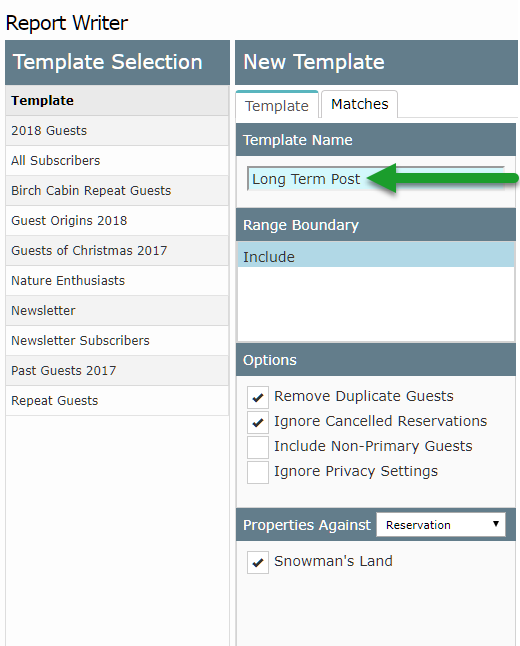Open the Properties Against Reservation dropdown
This screenshot has width=520, height=646.
(441, 524)
